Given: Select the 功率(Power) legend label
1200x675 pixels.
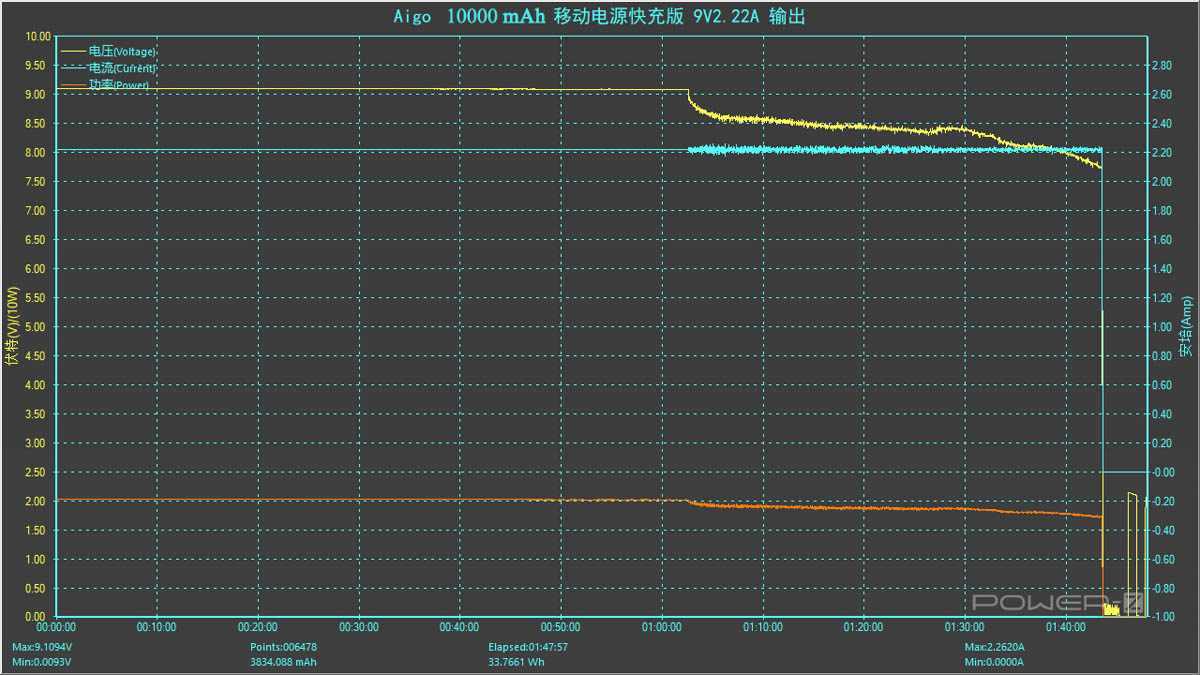Looking at the screenshot, I should pyautogui.click(x=119, y=85).
